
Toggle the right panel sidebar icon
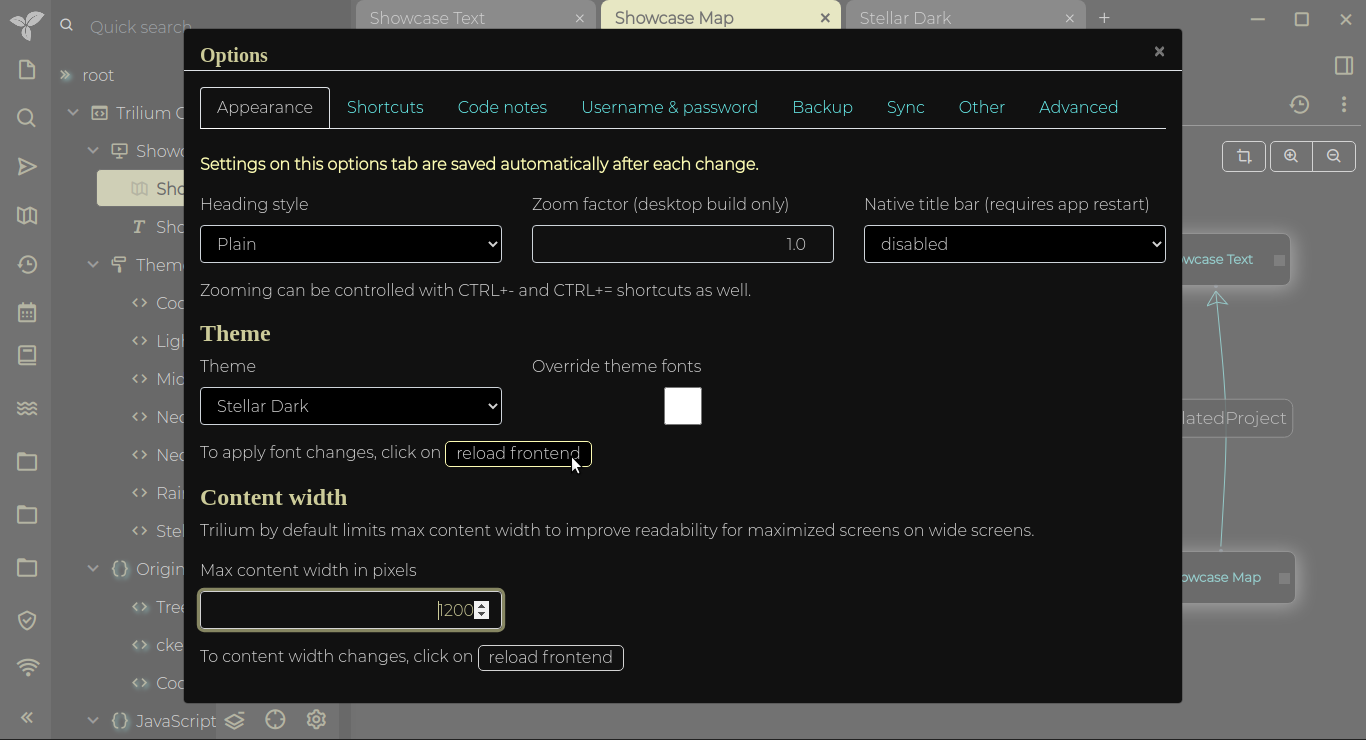(x=1343, y=65)
